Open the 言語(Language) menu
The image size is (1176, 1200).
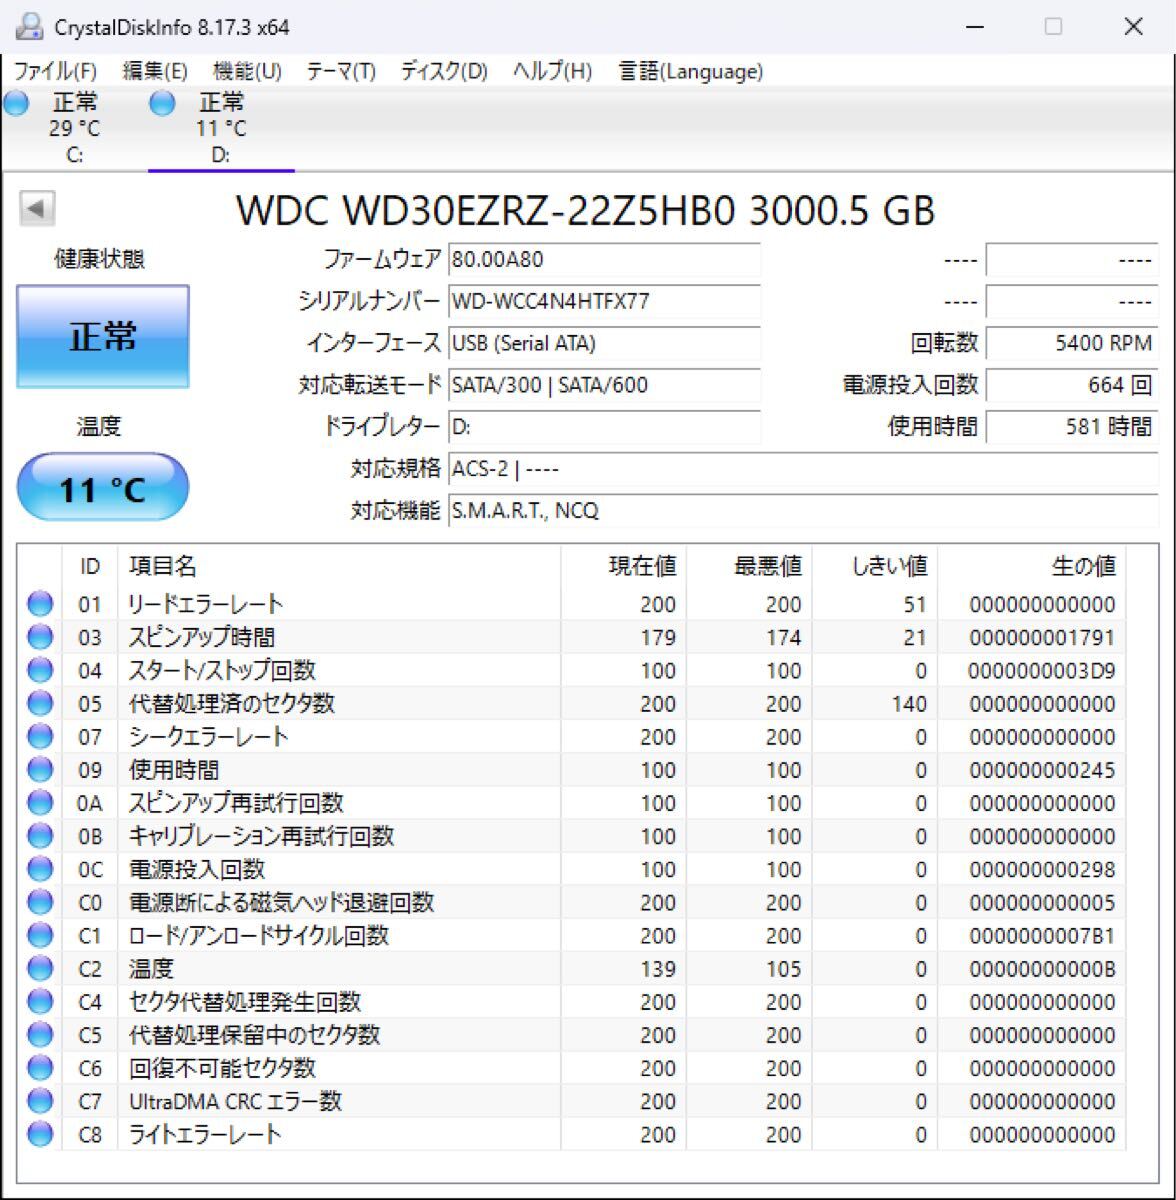coord(690,71)
